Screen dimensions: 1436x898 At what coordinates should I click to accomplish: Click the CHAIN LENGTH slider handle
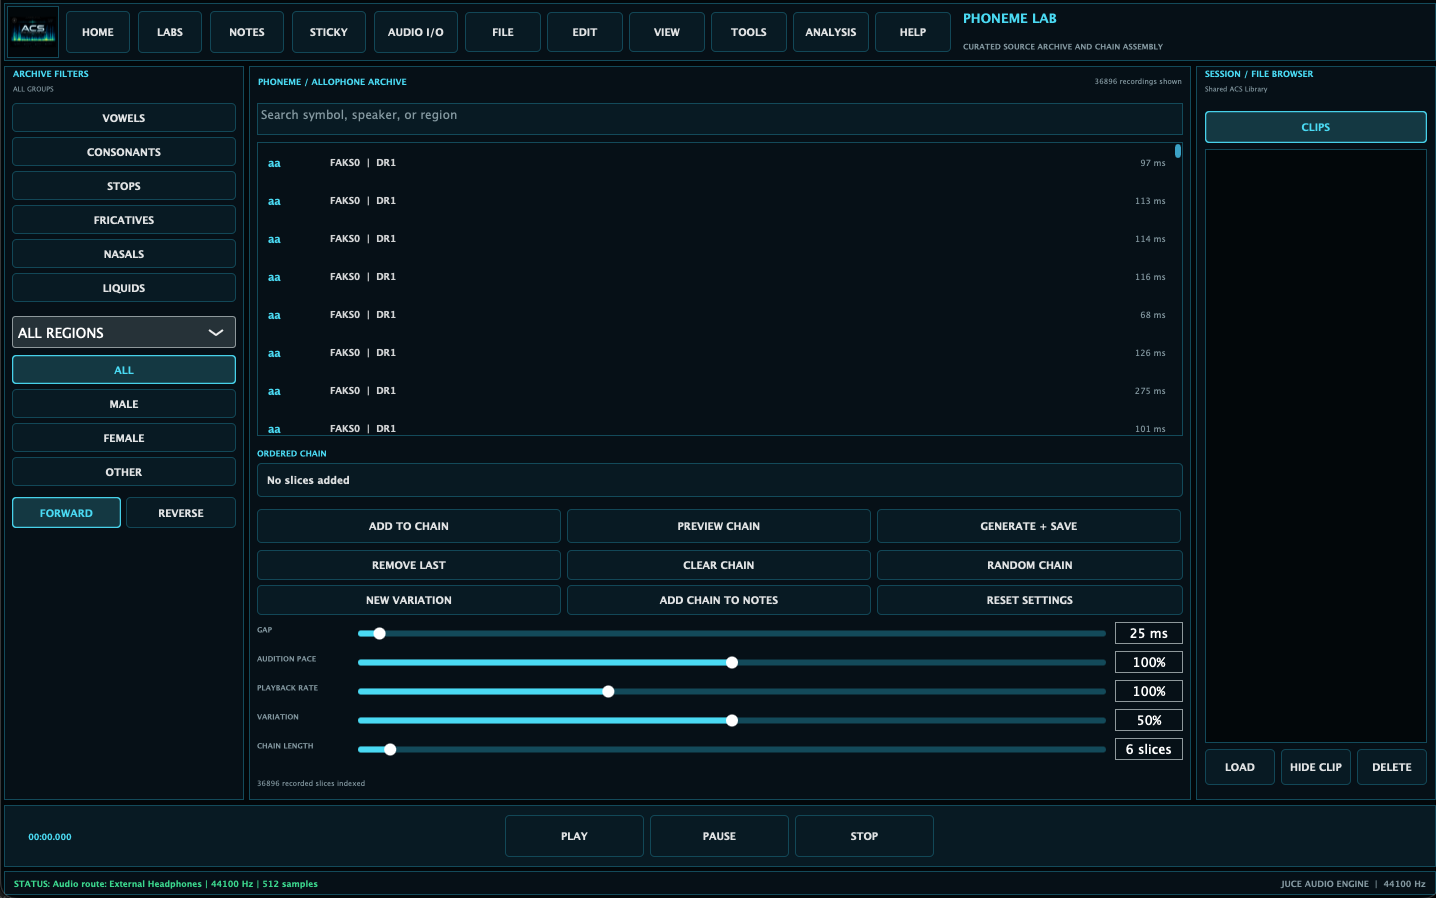point(390,750)
